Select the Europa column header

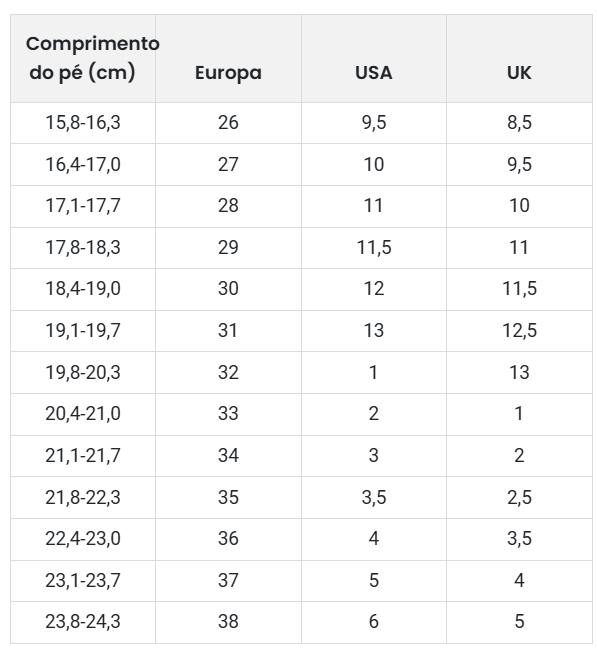[x=228, y=58]
